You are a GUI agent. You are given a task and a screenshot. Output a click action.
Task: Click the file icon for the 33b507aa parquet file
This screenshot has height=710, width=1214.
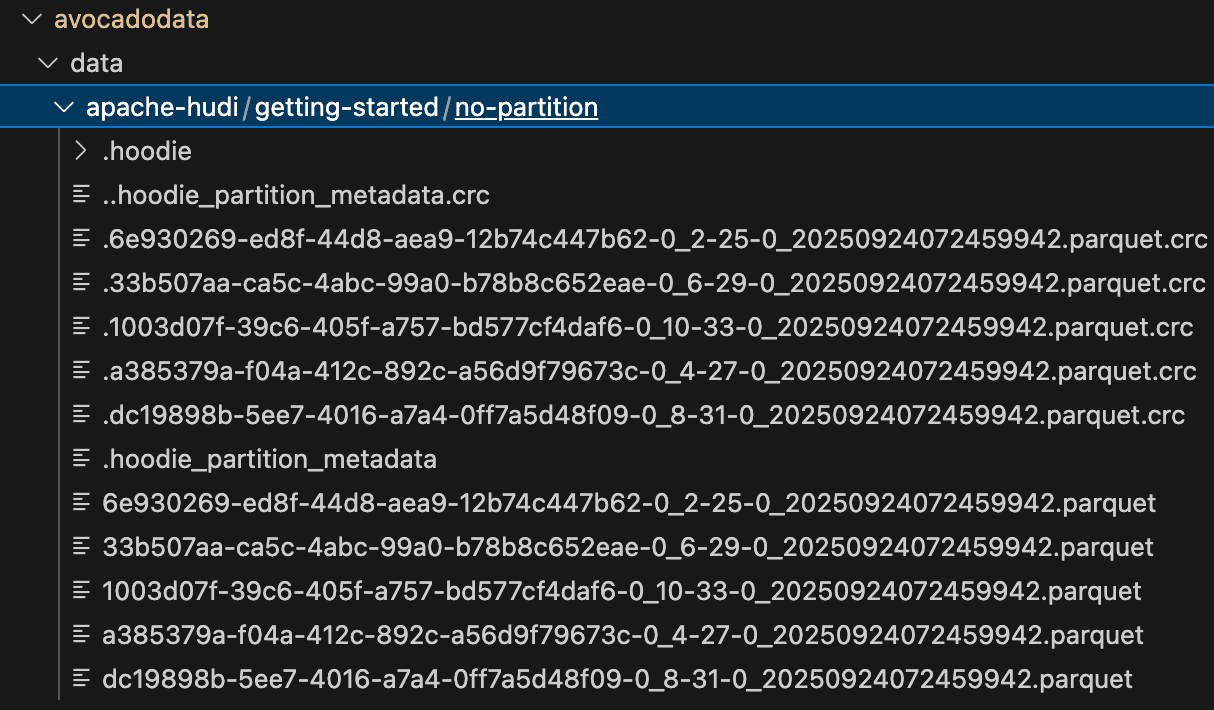(81, 547)
